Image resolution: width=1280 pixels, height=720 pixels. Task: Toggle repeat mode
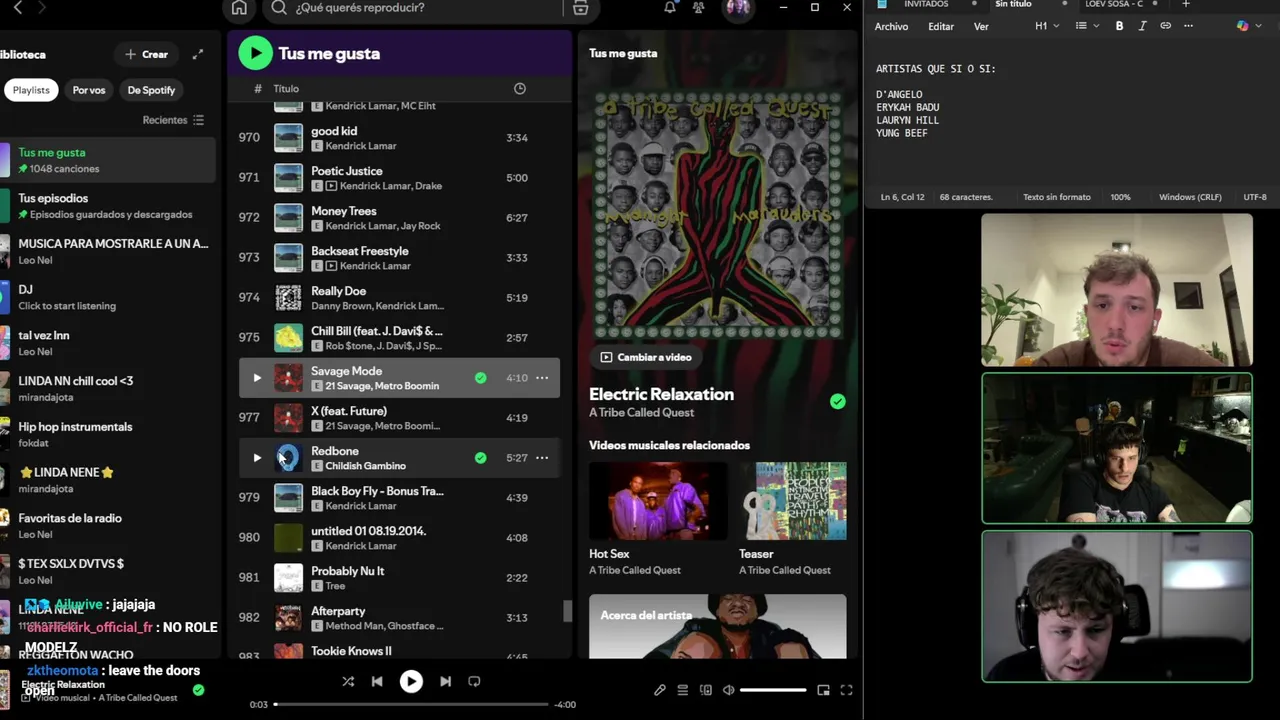point(474,682)
